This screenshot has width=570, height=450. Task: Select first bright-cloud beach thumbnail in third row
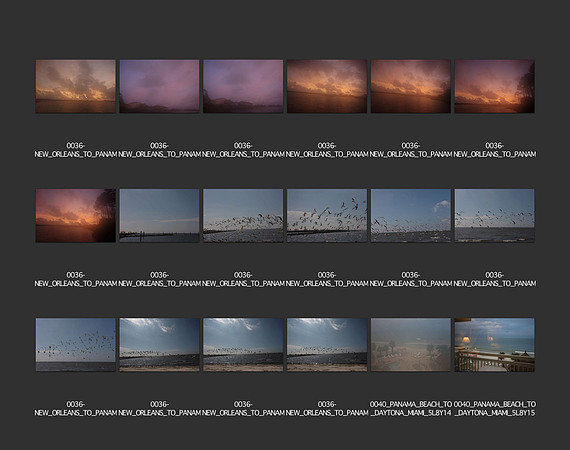pos(160,345)
